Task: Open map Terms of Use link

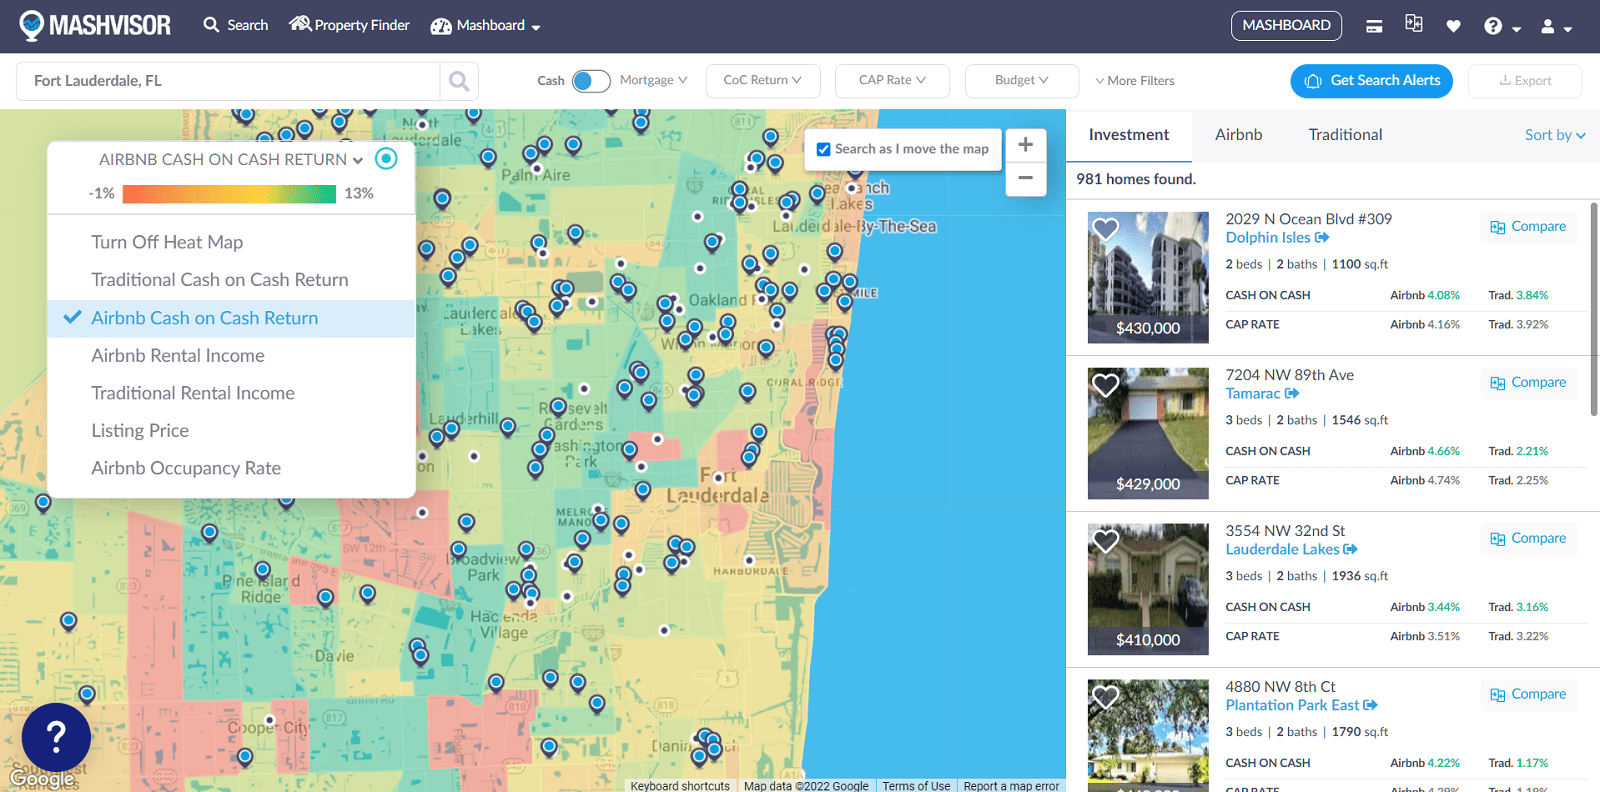Action: [916, 786]
